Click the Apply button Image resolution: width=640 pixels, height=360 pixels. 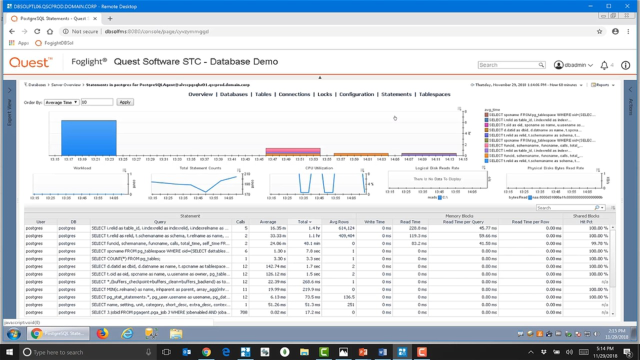125,102
